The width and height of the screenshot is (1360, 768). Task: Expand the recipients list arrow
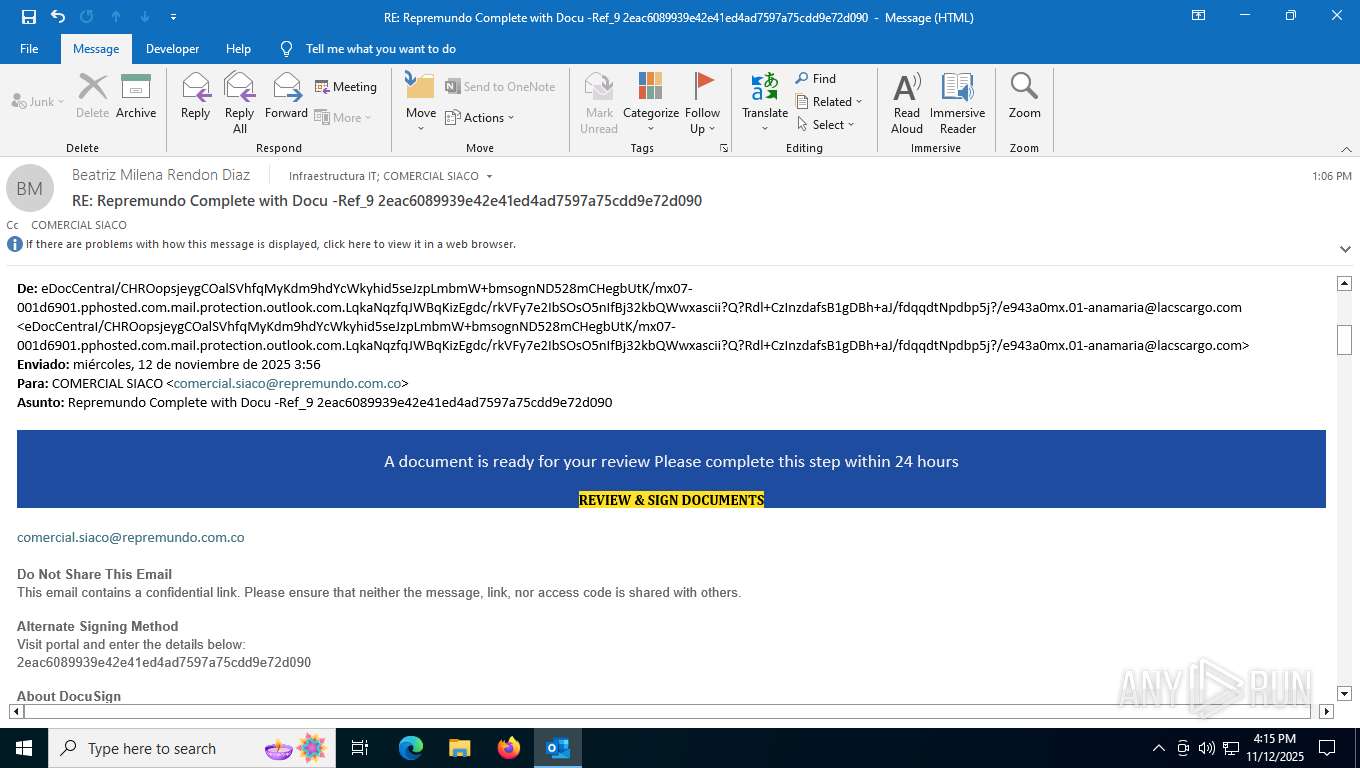[489, 177]
